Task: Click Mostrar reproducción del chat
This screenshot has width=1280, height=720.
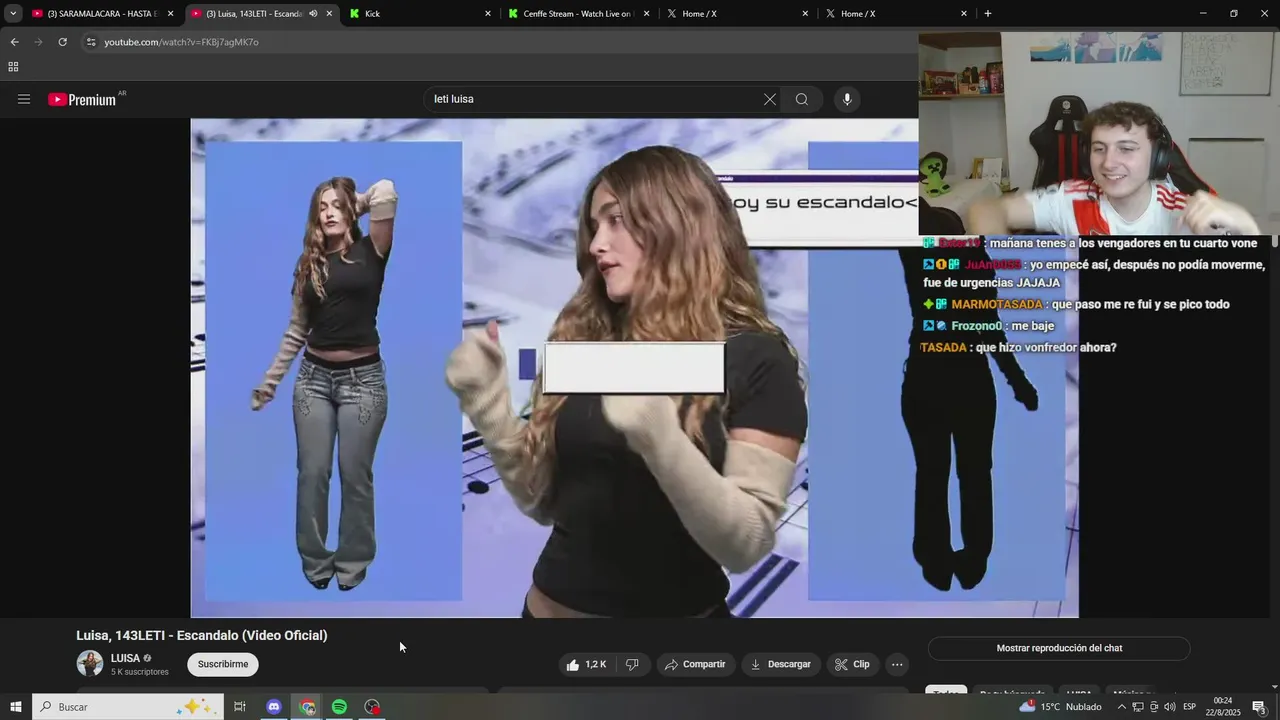Action: point(1059,648)
